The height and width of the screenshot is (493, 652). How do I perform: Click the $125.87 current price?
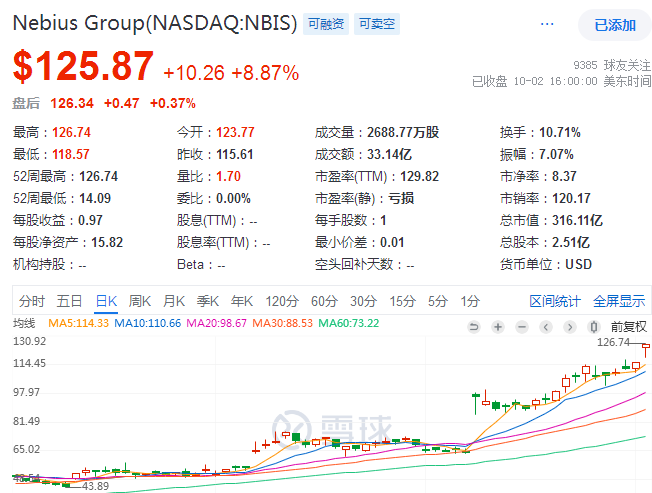pyautogui.click(x=83, y=66)
